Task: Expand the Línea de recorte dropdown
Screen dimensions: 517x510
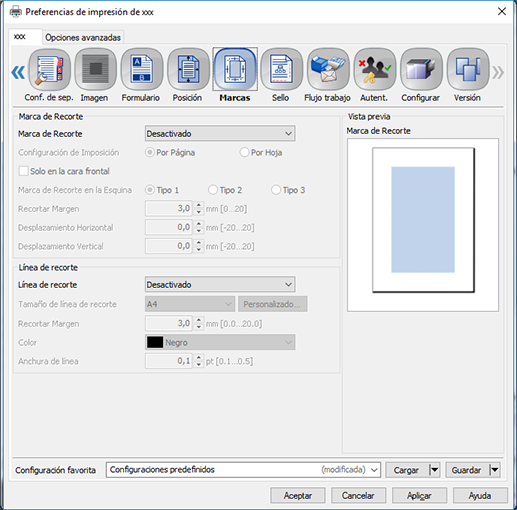Action: pos(220,285)
